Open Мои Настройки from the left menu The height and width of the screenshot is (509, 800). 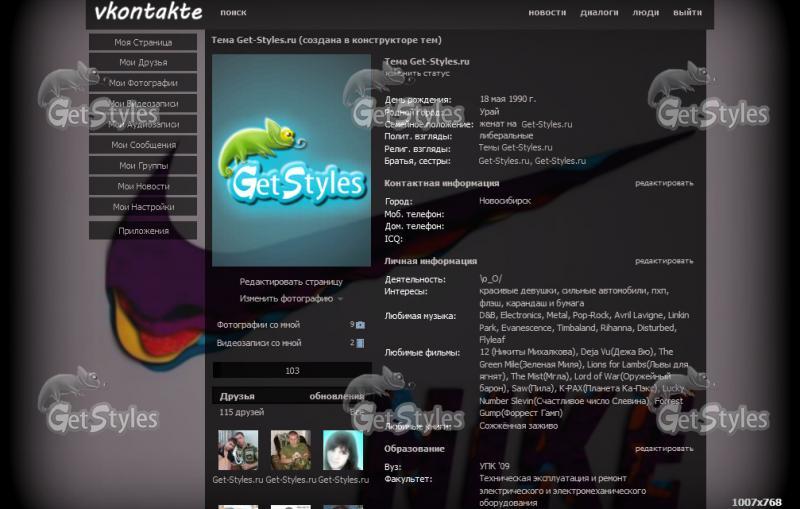(143, 207)
